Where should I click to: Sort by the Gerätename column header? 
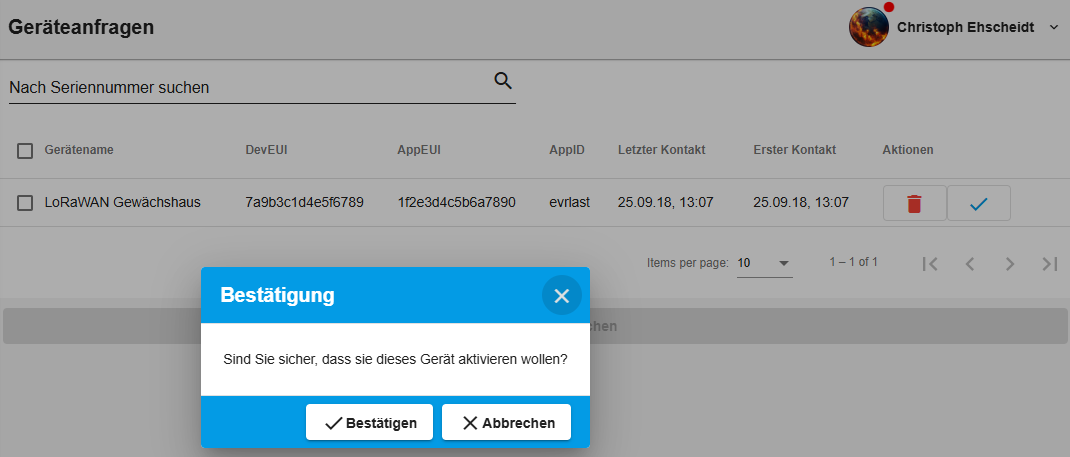click(x=79, y=150)
